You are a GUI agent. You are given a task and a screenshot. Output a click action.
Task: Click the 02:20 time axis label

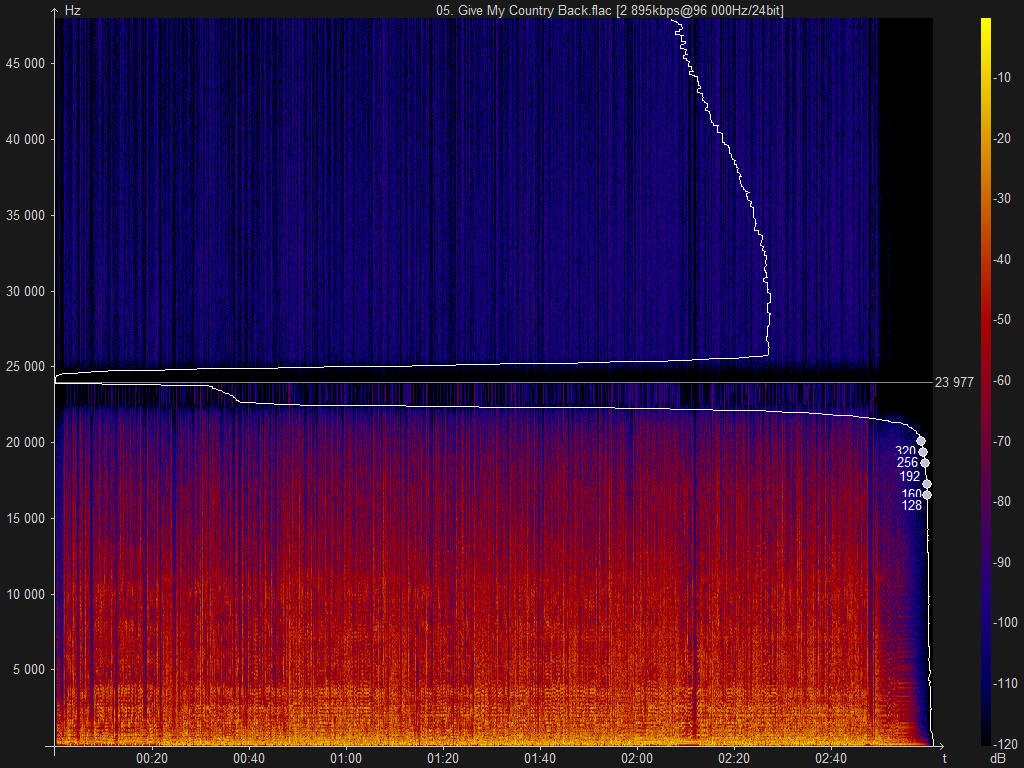click(x=734, y=759)
